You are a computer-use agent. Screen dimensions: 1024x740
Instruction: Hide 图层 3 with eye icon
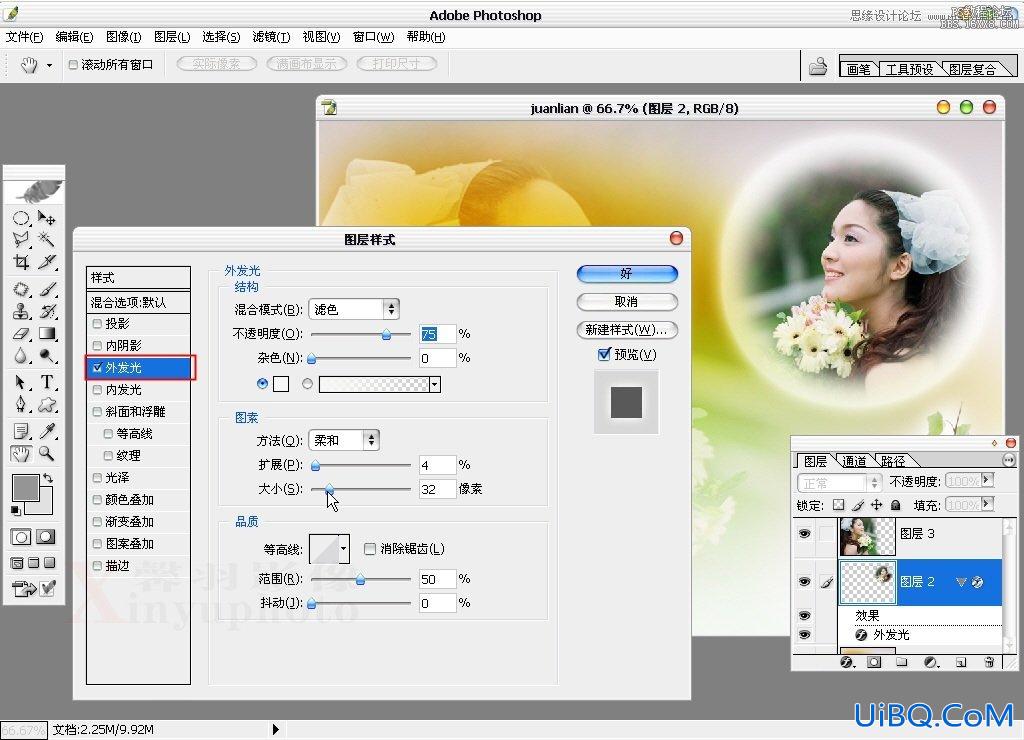point(805,534)
